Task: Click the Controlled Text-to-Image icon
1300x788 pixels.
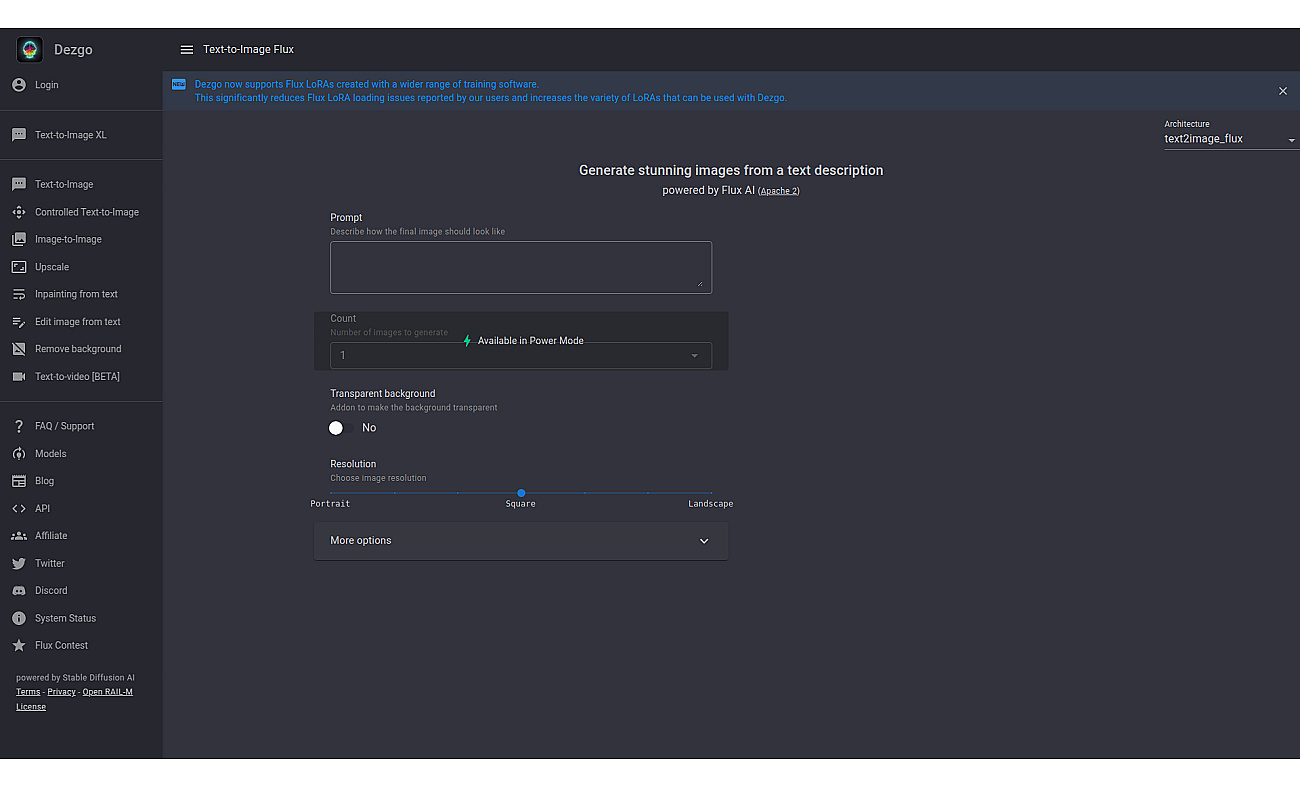Action: (x=19, y=212)
